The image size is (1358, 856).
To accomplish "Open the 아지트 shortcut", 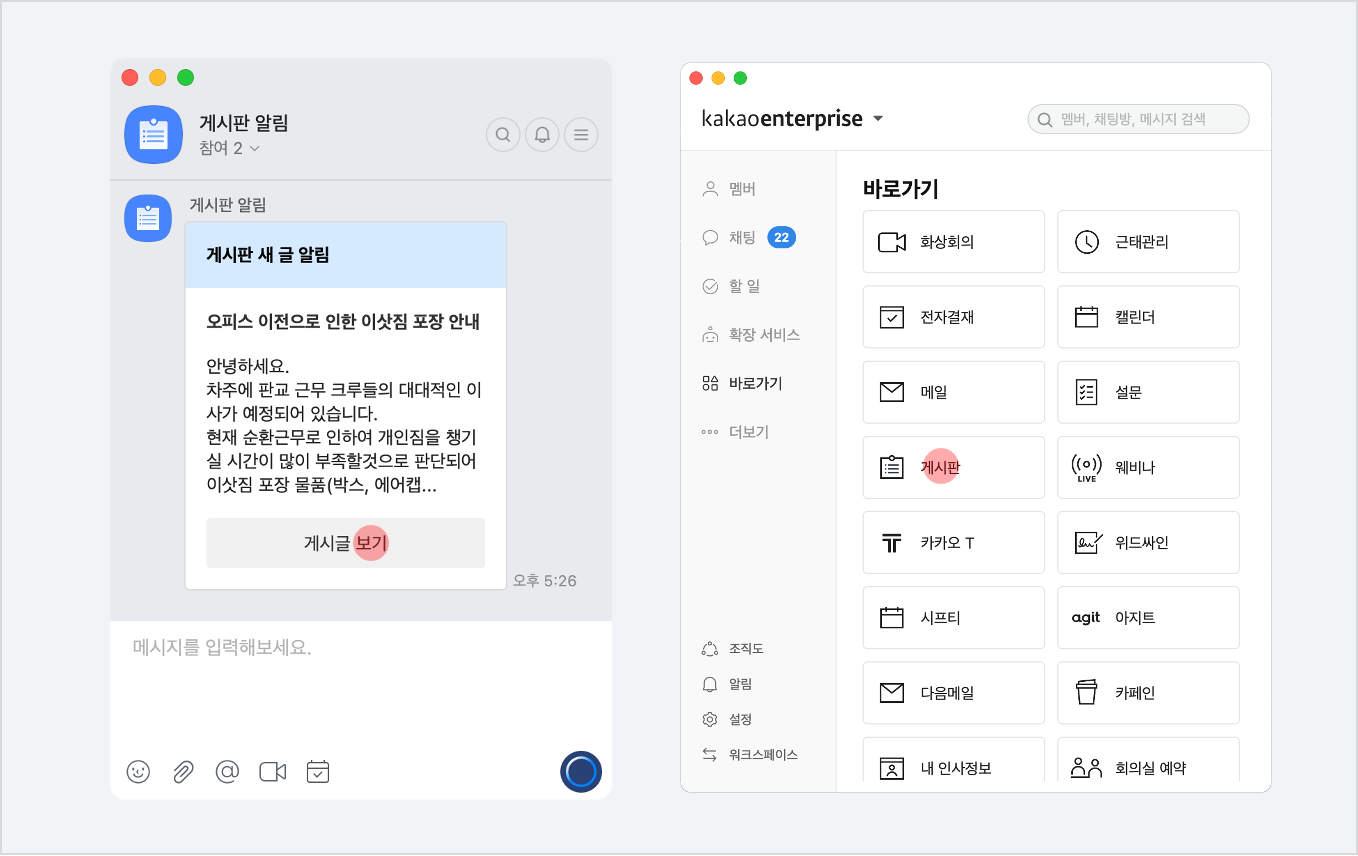I will point(1148,618).
